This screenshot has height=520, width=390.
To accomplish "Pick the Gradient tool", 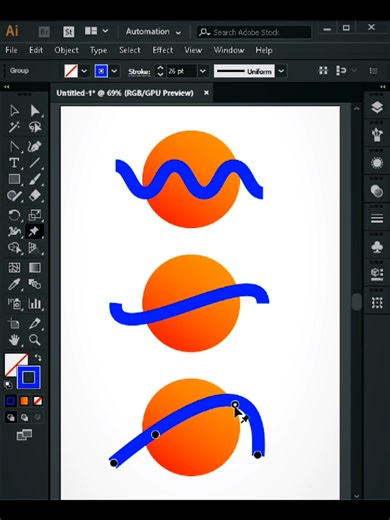I will click(x=35, y=267).
